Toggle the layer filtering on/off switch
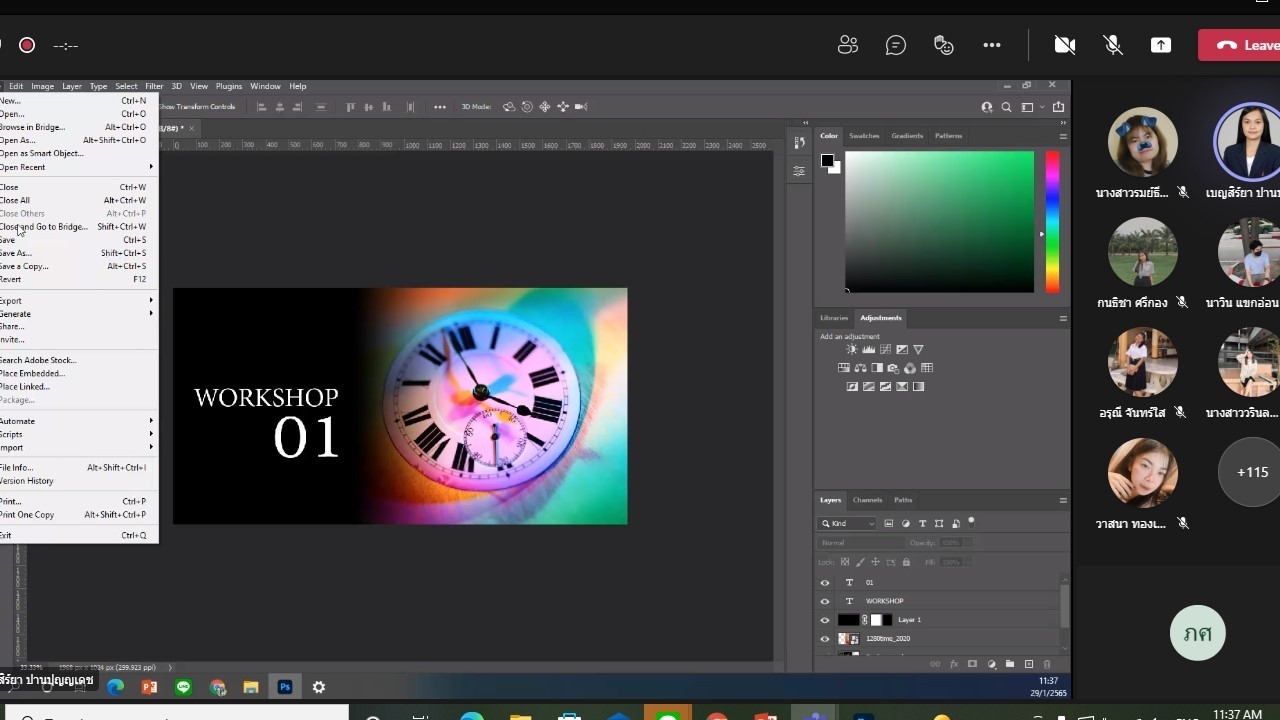The height and width of the screenshot is (720, 1280). [x=971, y=521]
